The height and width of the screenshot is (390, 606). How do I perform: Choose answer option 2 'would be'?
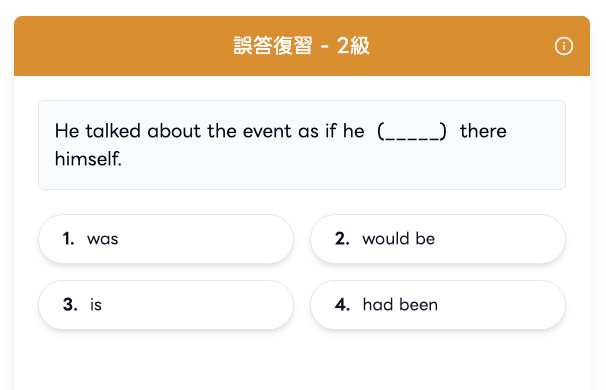pos(438,239)
